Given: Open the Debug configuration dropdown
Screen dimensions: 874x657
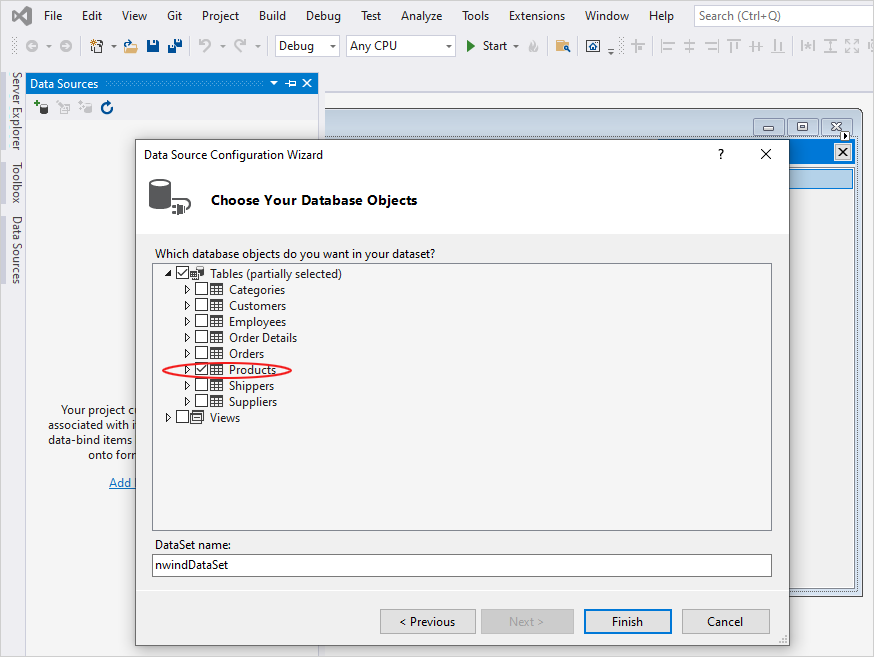Looking at the screenshot, I should (308, 46).
